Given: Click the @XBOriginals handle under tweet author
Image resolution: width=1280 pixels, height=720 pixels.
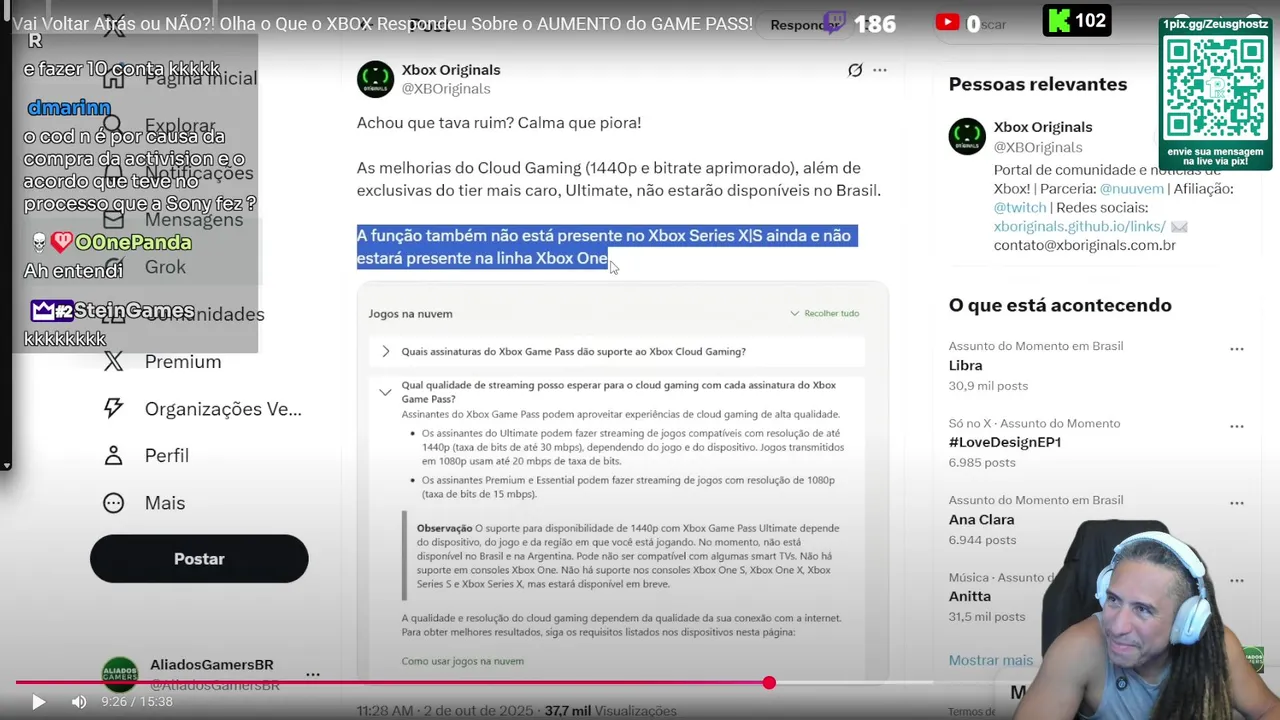Looking at the screenshot, I should (446, 89).
